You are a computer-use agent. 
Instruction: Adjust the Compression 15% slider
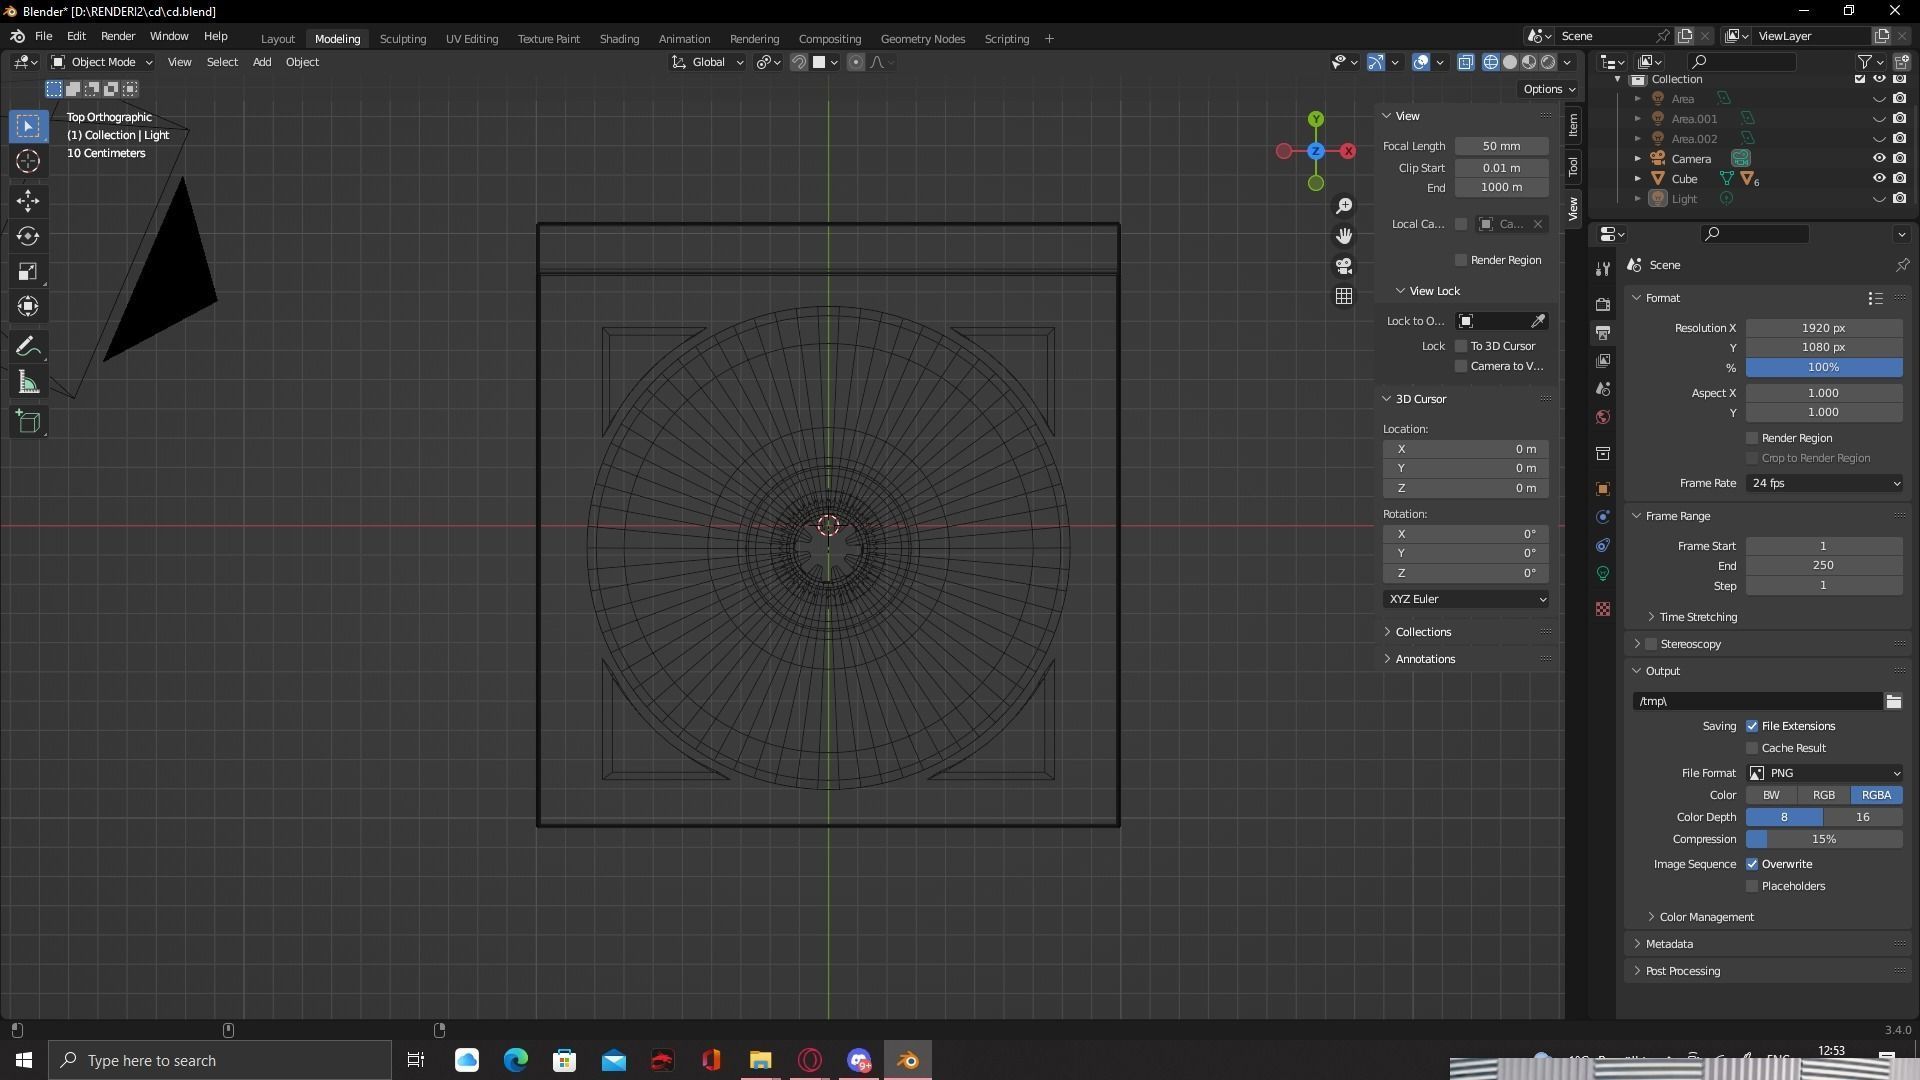(1824, 839)
